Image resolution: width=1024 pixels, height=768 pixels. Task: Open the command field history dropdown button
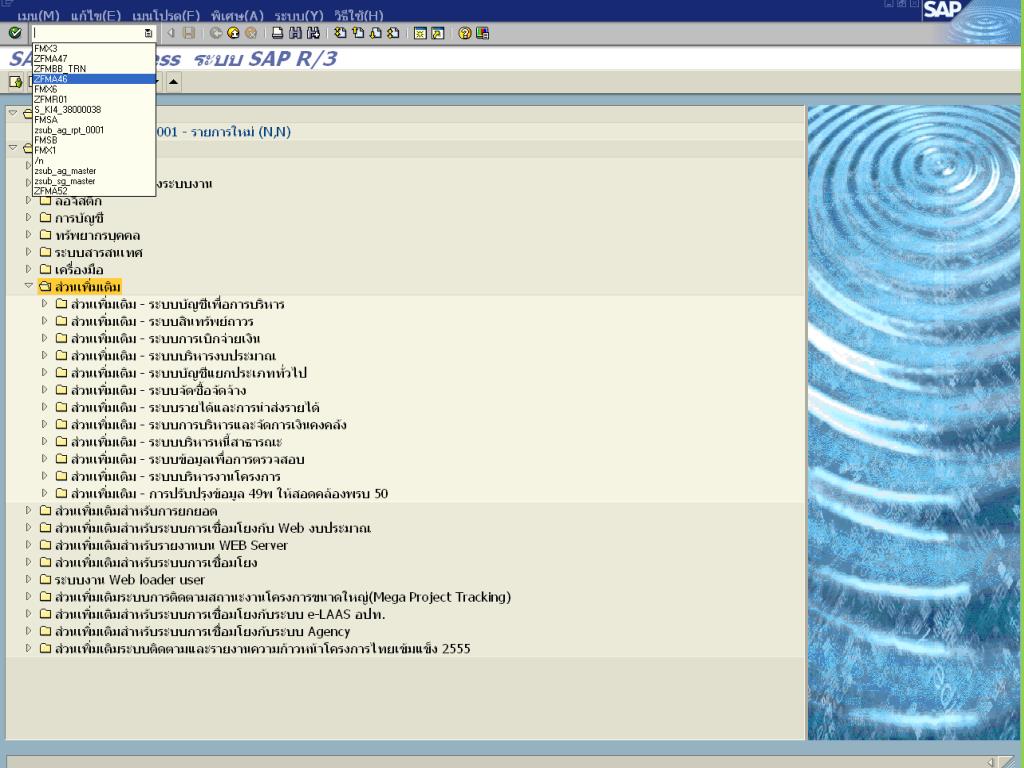coord(148,33)
